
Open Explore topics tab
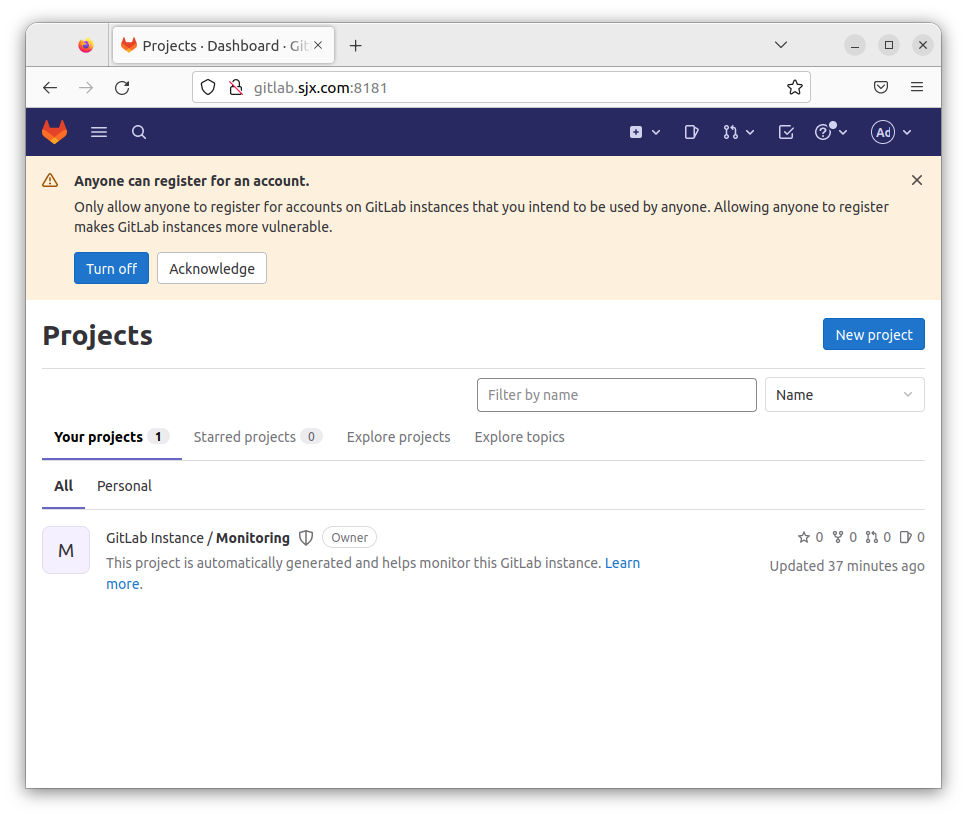point(519,437)
